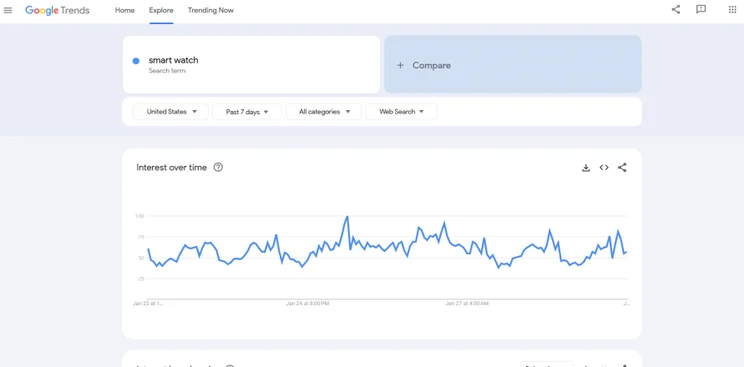The image size is (744, 367).
Task: Open the All categories dropdown
Action: click(x=324, y=112)
